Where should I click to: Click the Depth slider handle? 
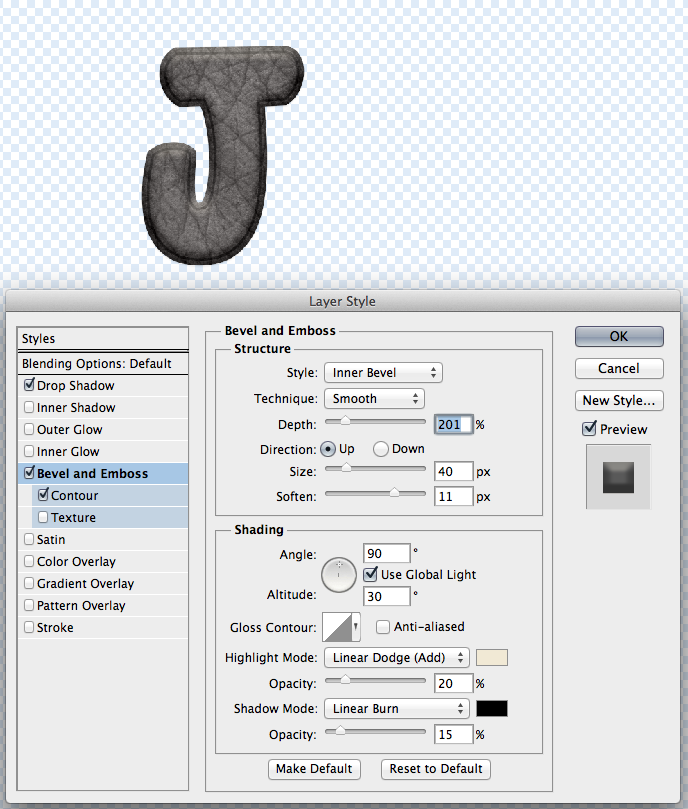click(345, 421)
